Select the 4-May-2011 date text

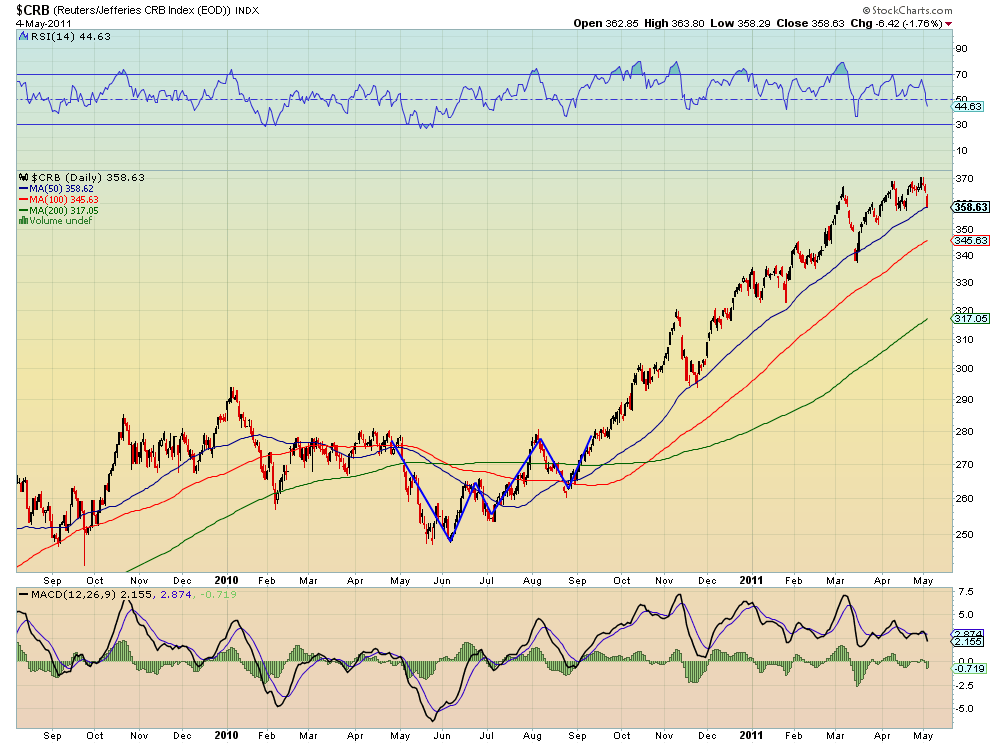point(44,23)
